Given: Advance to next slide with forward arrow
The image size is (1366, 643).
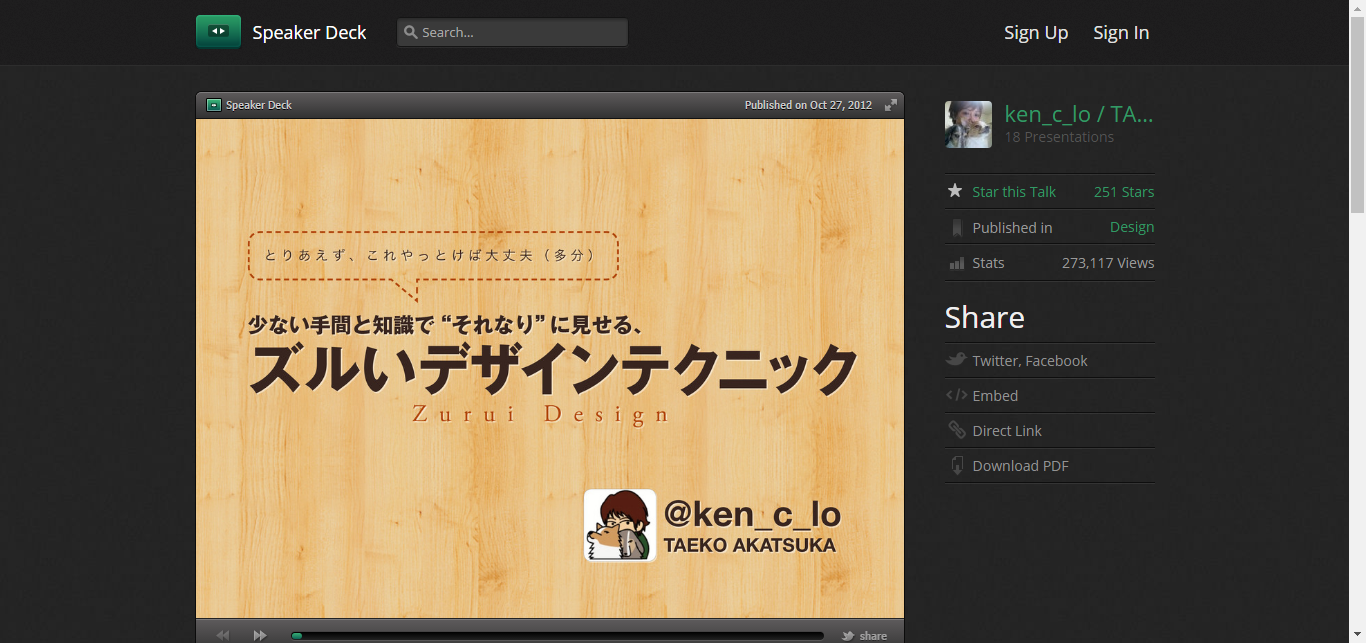Looking at the screenshot, I should (x=260, y=635).
